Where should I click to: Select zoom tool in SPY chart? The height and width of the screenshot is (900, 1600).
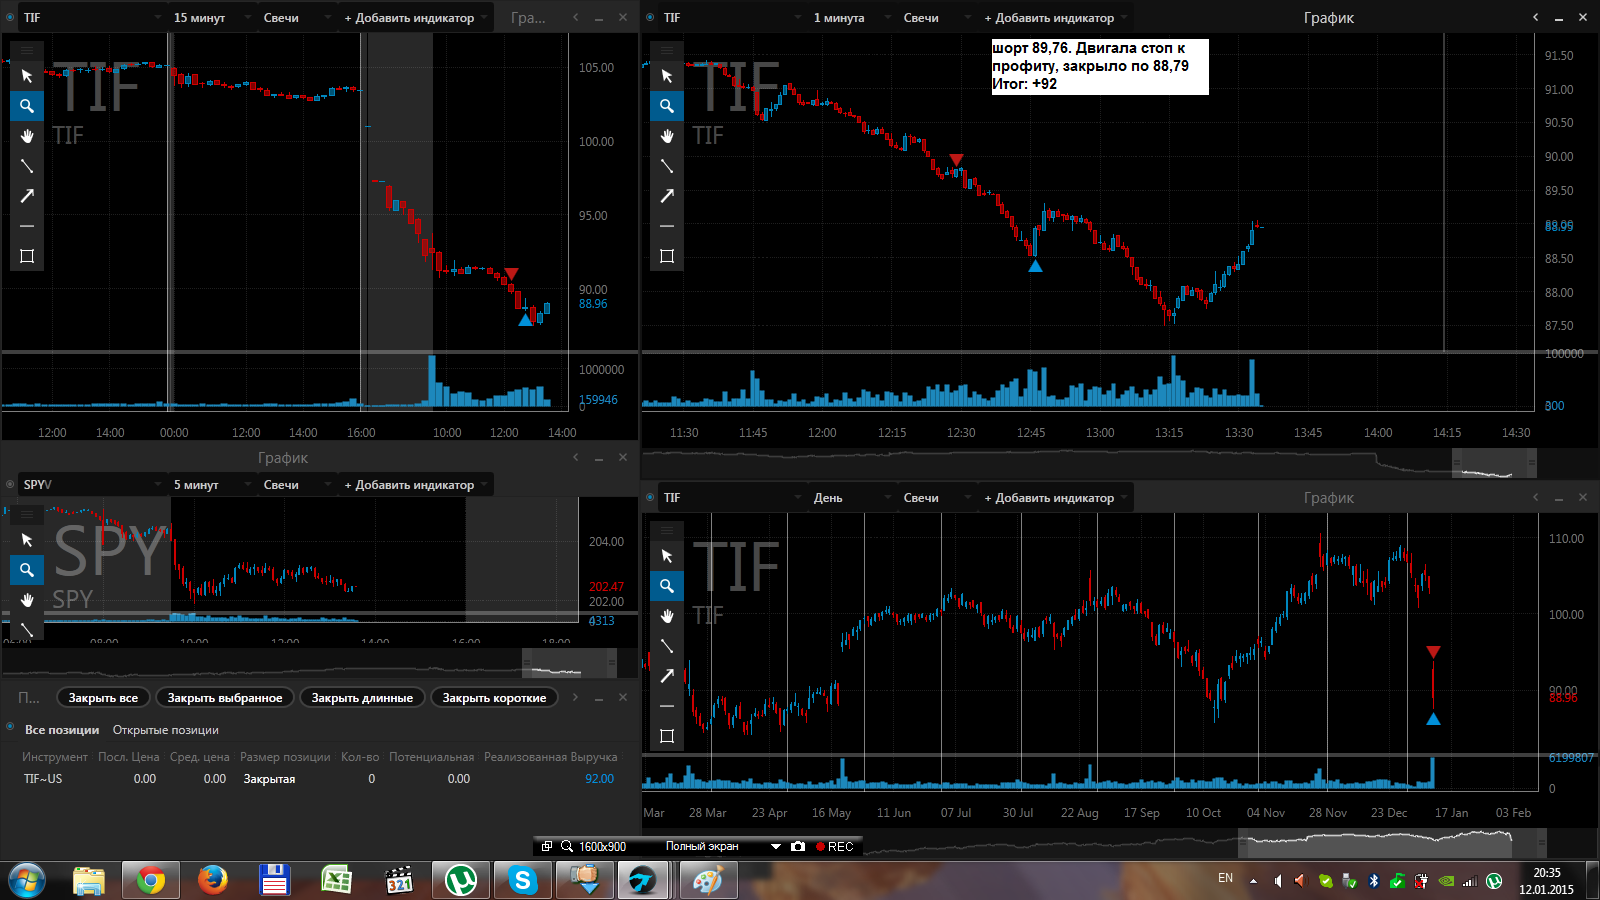point(27,570)
